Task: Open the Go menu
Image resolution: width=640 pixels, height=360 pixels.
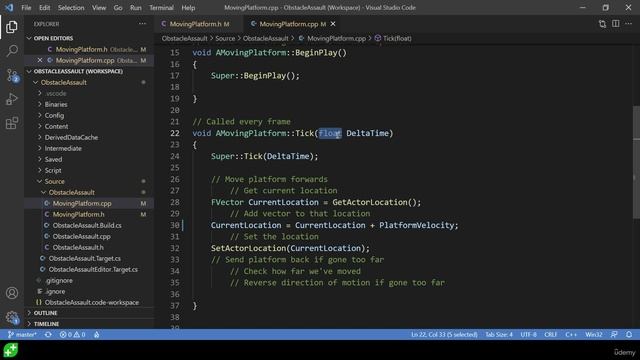Action: pyautogui.click(x=118, y=8)
